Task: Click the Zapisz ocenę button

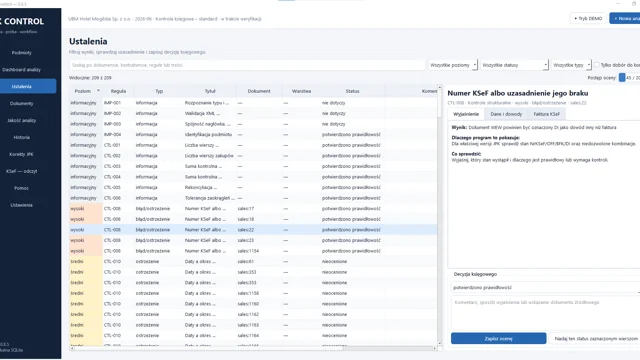Action: (x=498, y=338)
